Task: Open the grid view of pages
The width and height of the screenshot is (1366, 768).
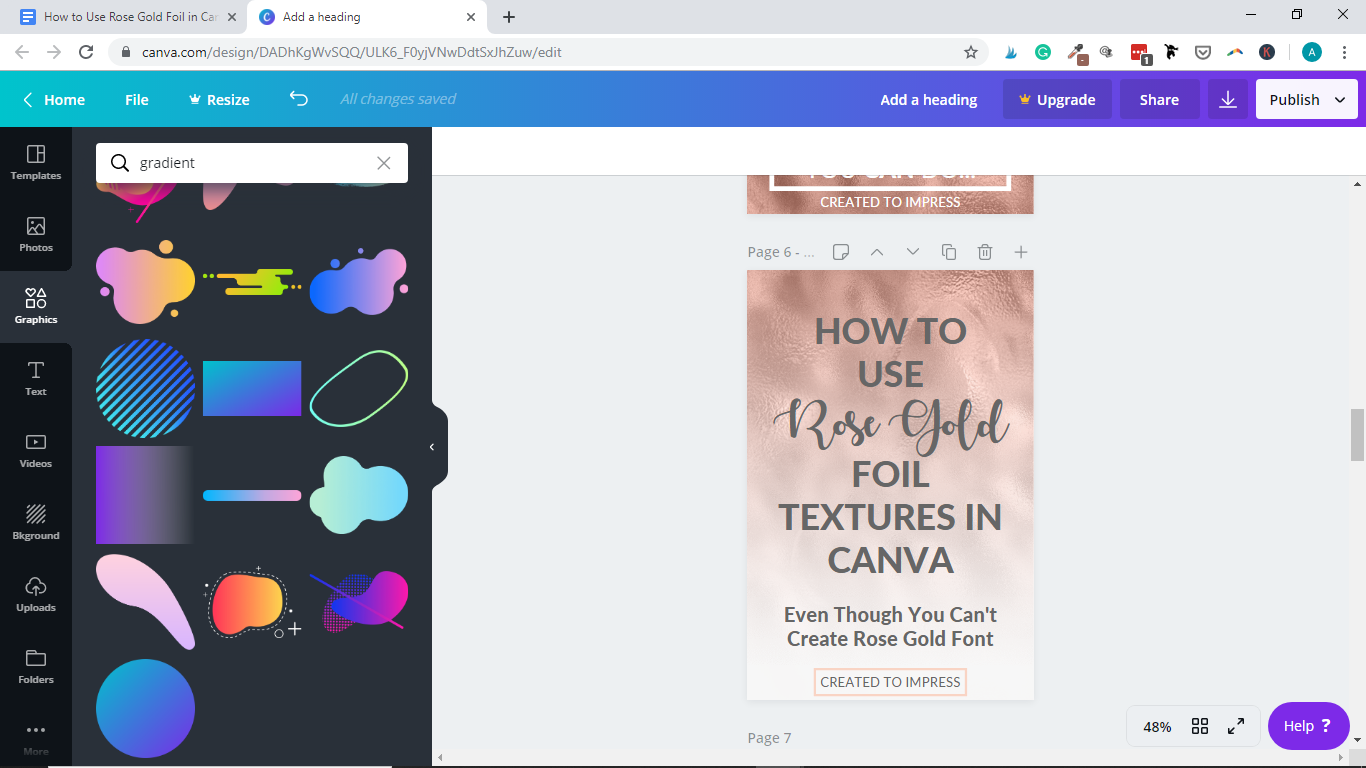Action: (1200, 727)
